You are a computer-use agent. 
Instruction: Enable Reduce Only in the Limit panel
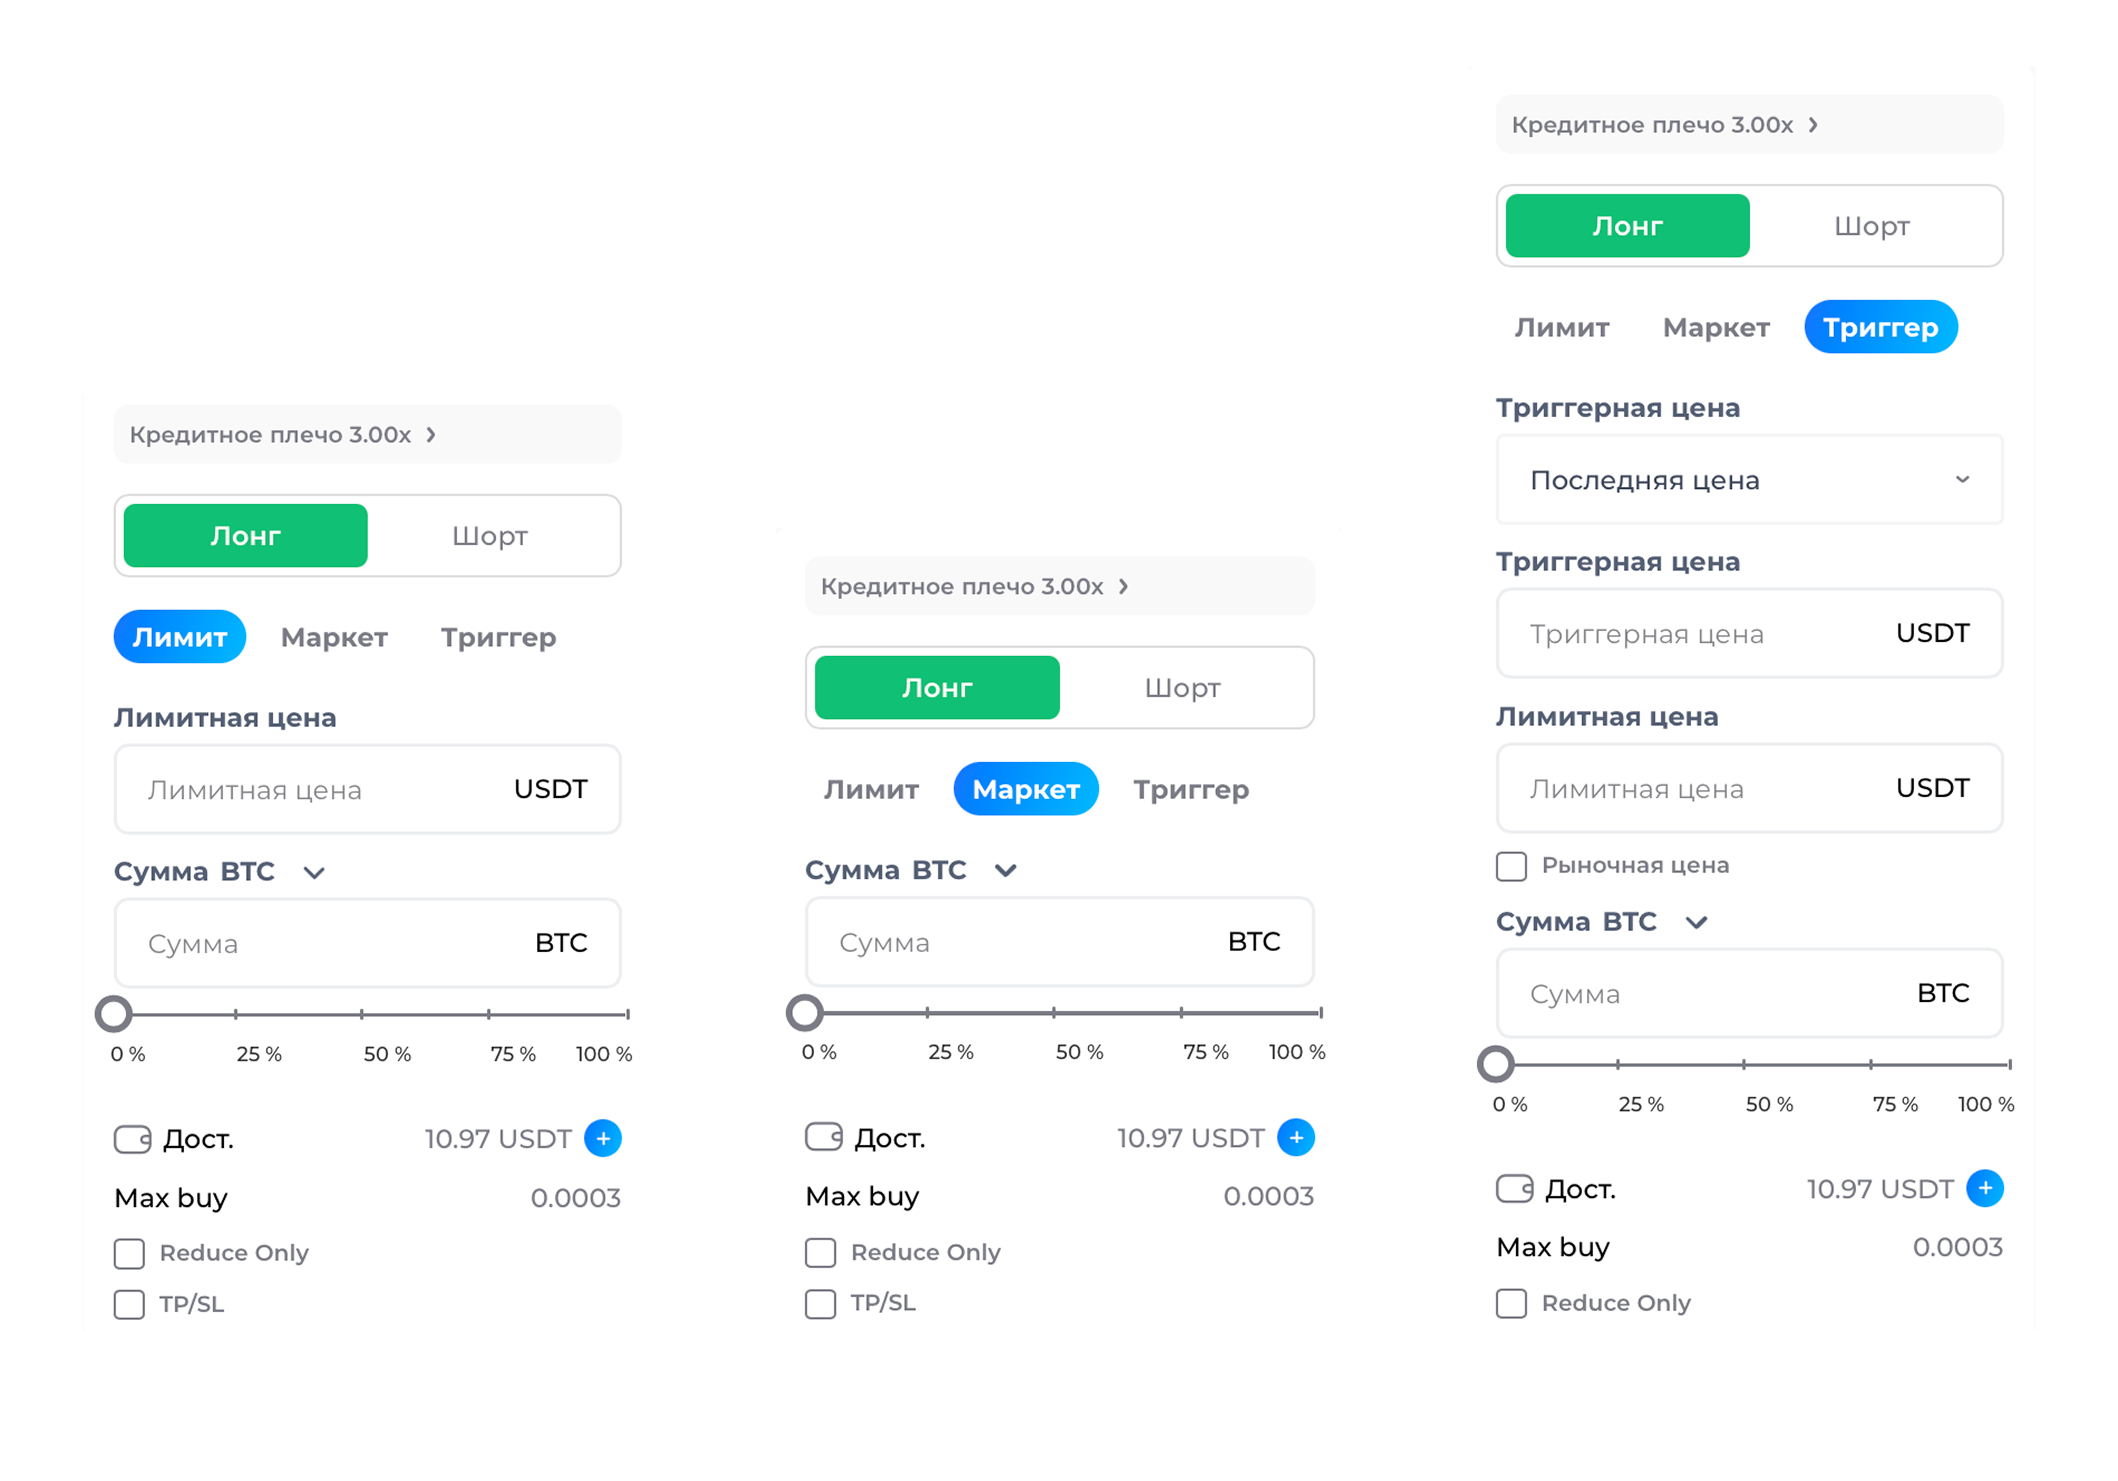point(129,1253)
